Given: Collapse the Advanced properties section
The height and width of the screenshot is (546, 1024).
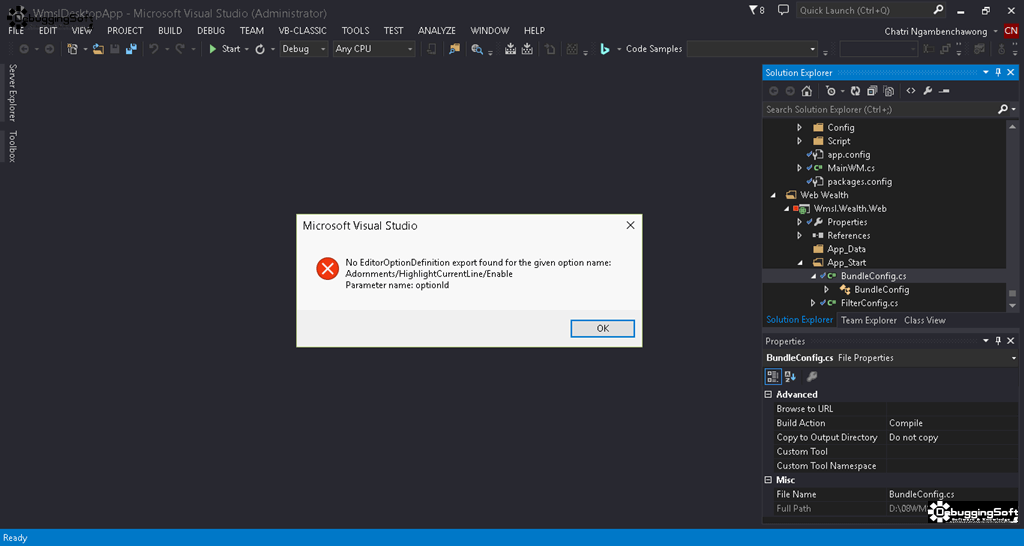Looking at the screenshot, I should click(768, 394).
